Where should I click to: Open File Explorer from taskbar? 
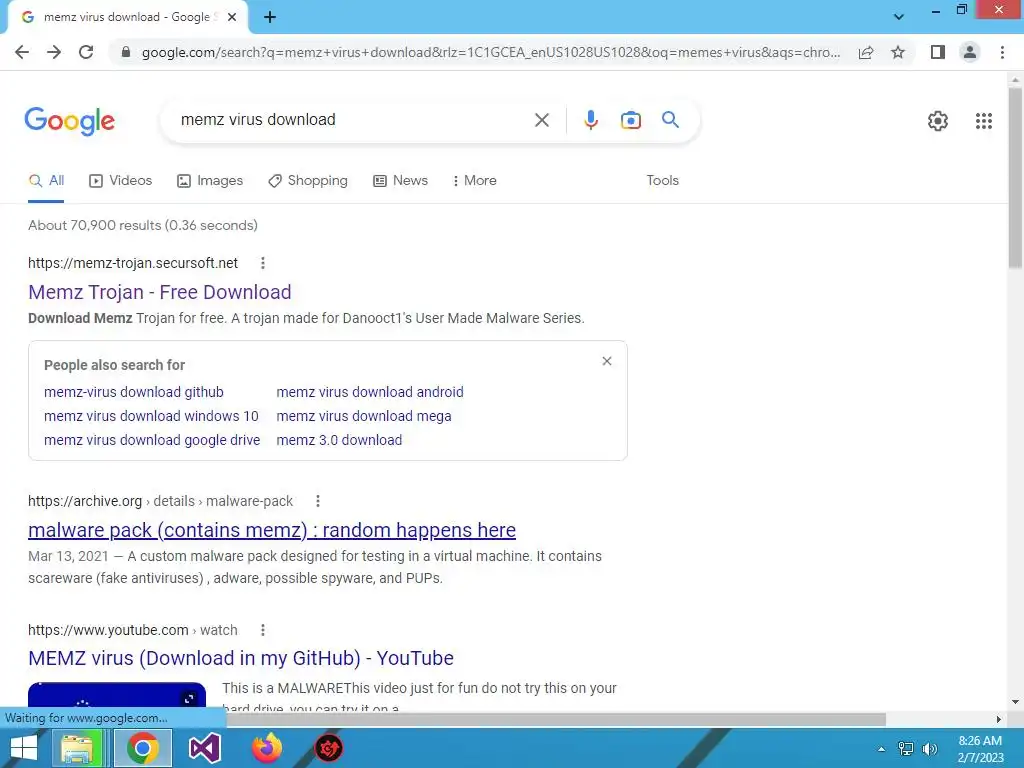[78, 748]
